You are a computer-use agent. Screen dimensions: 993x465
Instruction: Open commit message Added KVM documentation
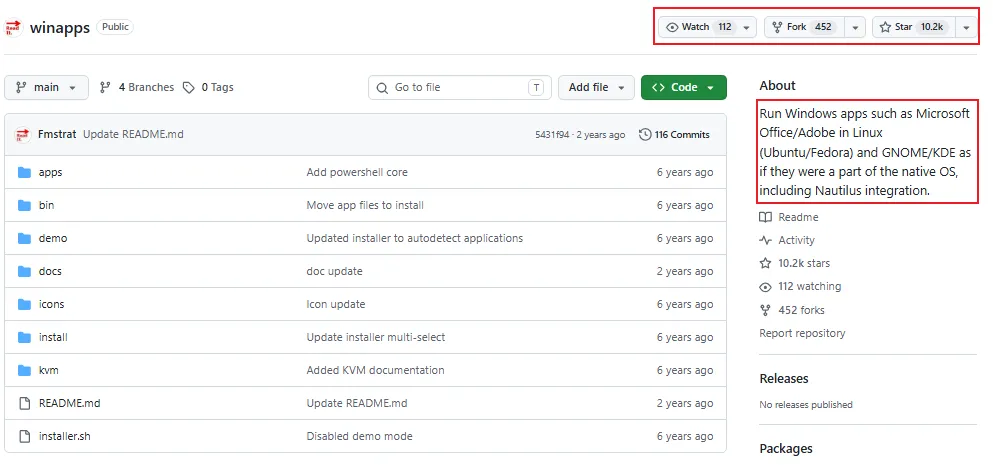[376, 370]
